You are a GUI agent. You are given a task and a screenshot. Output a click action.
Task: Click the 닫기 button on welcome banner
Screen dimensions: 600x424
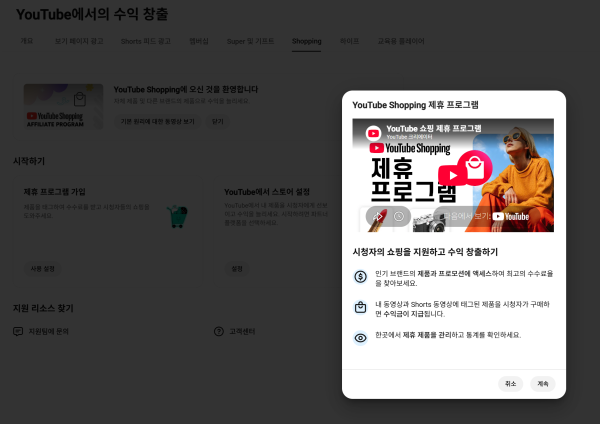pos(218,121)
